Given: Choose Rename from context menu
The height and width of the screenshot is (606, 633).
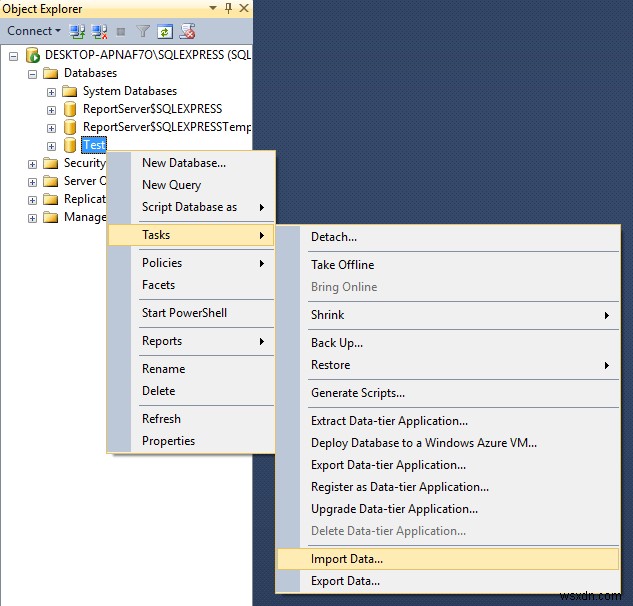Looking at the screenshot, I should point(191,369).
